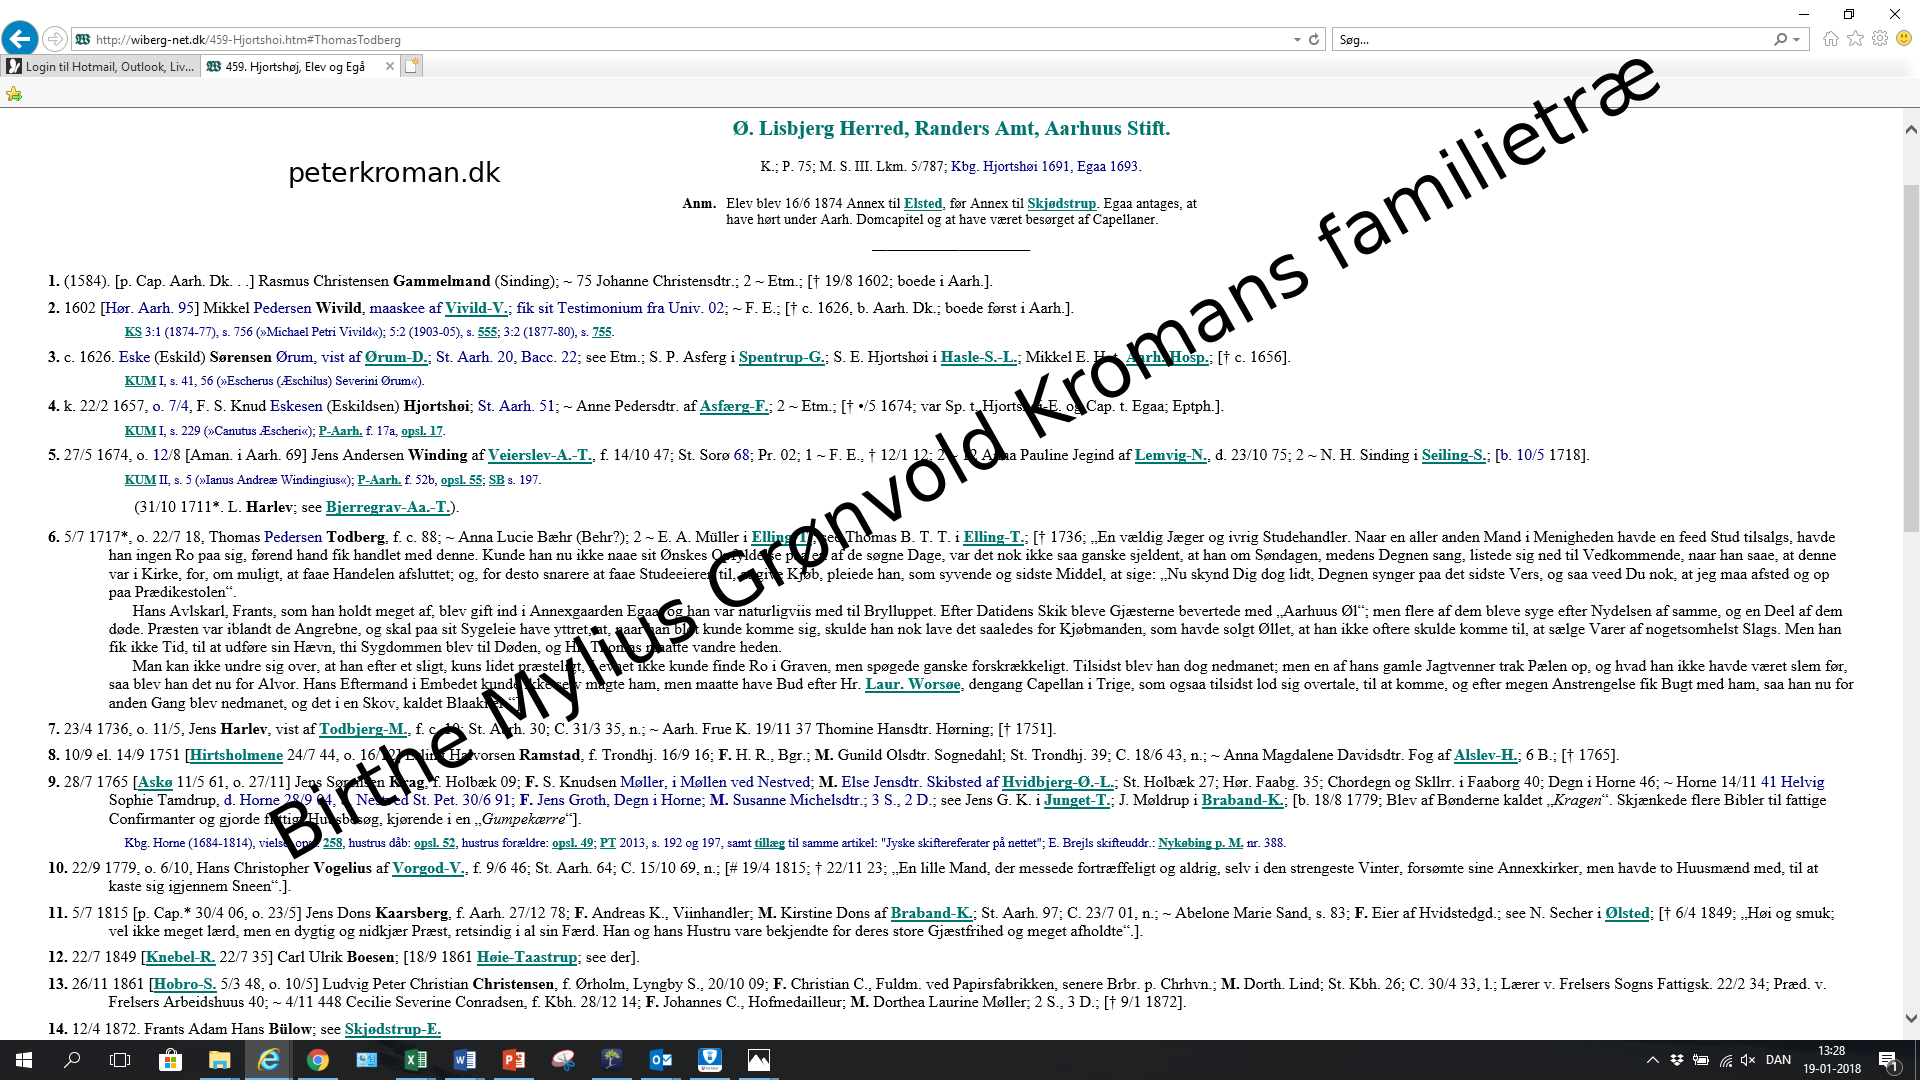The image size is (1920, 1080).
Task: Open the Home page icon
Action: pyautogui.click(x=1830, y=39)
